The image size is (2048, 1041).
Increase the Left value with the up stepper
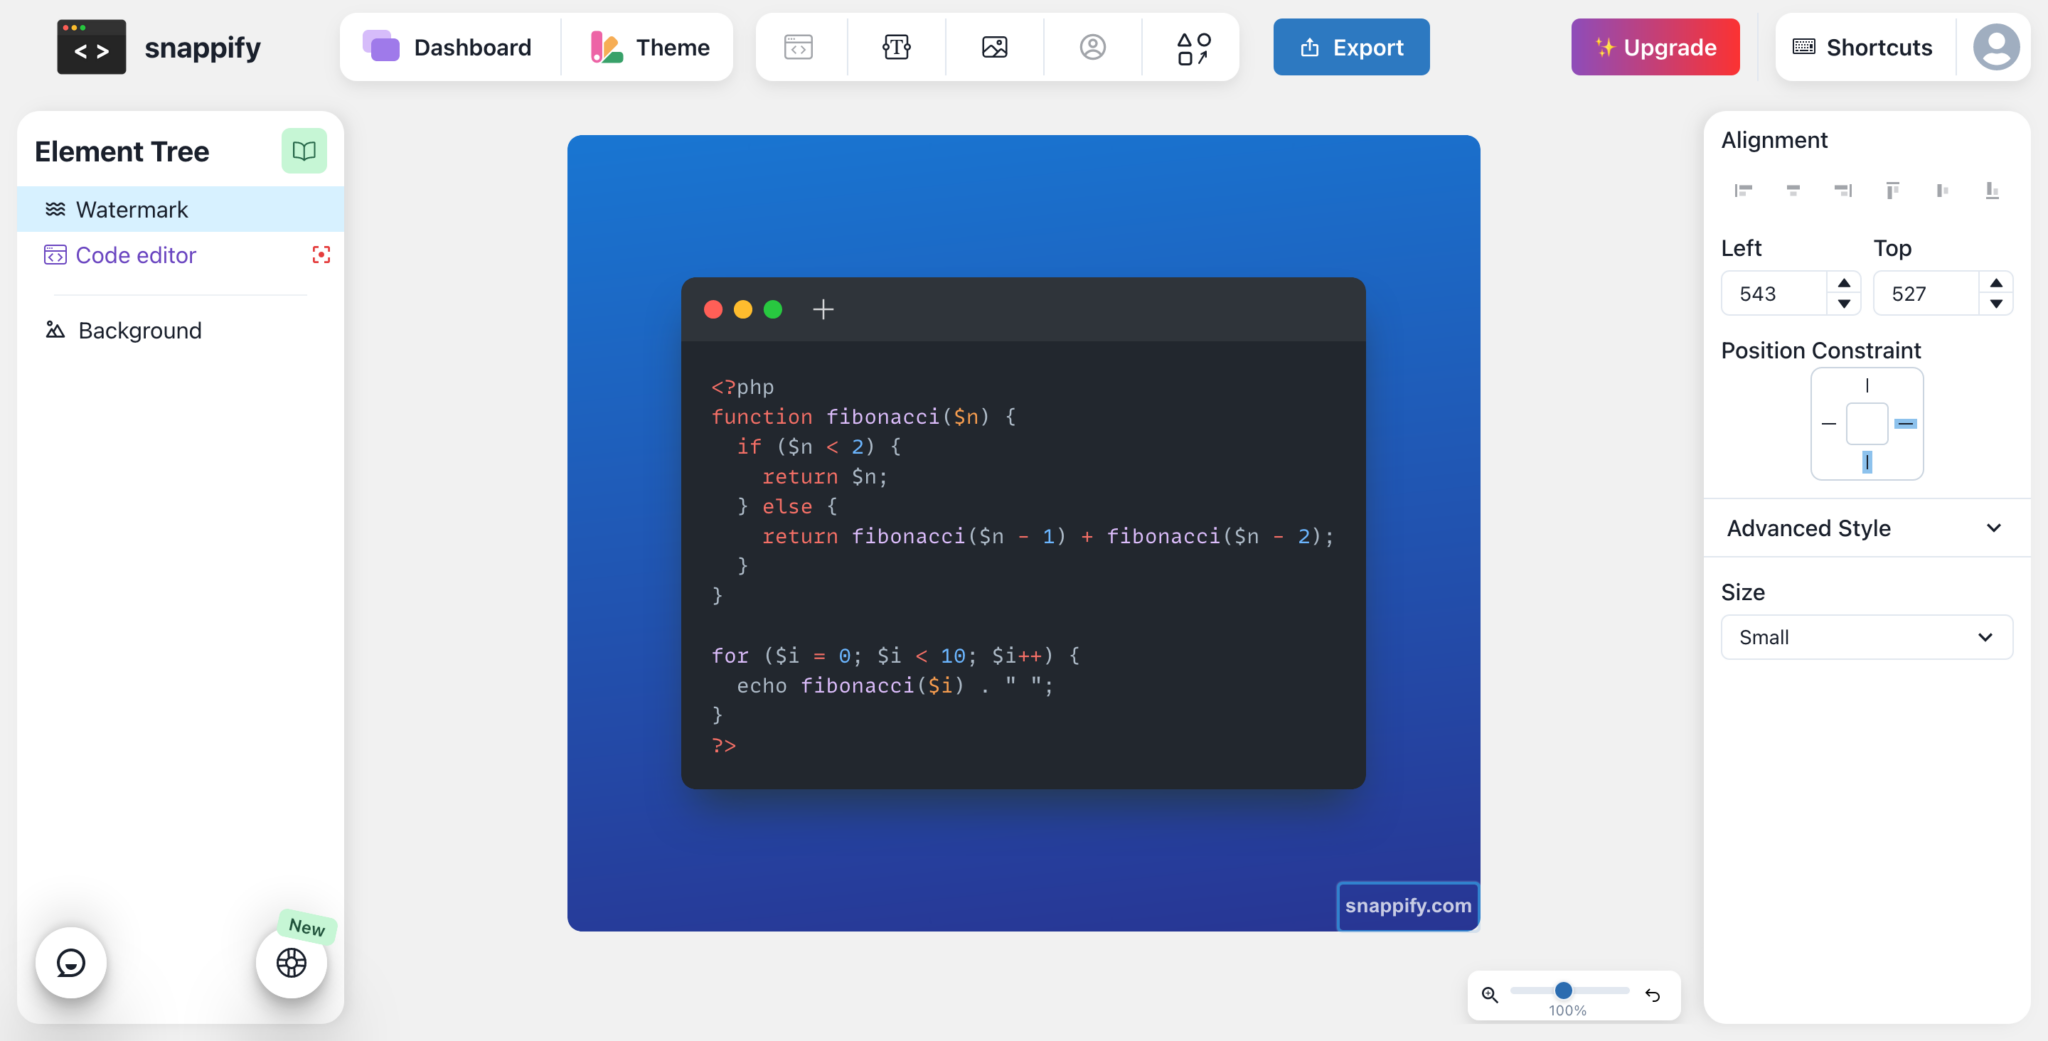[x=1843, y=283]
